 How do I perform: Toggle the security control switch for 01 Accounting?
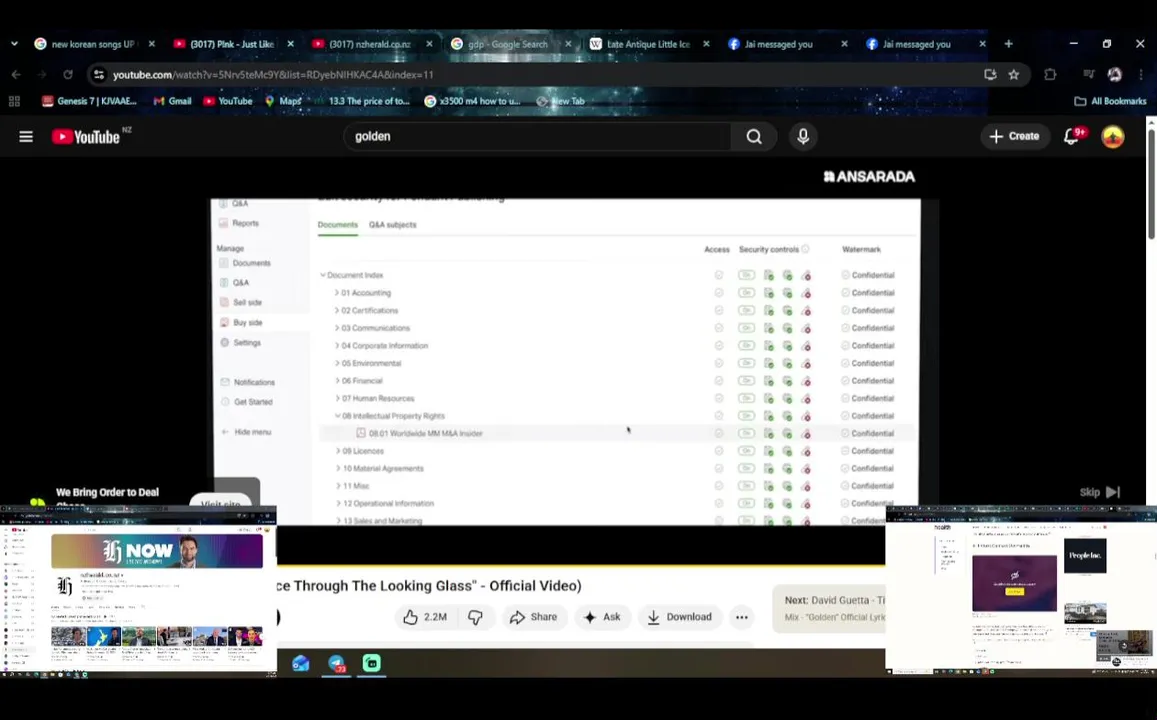click(747, 293)
